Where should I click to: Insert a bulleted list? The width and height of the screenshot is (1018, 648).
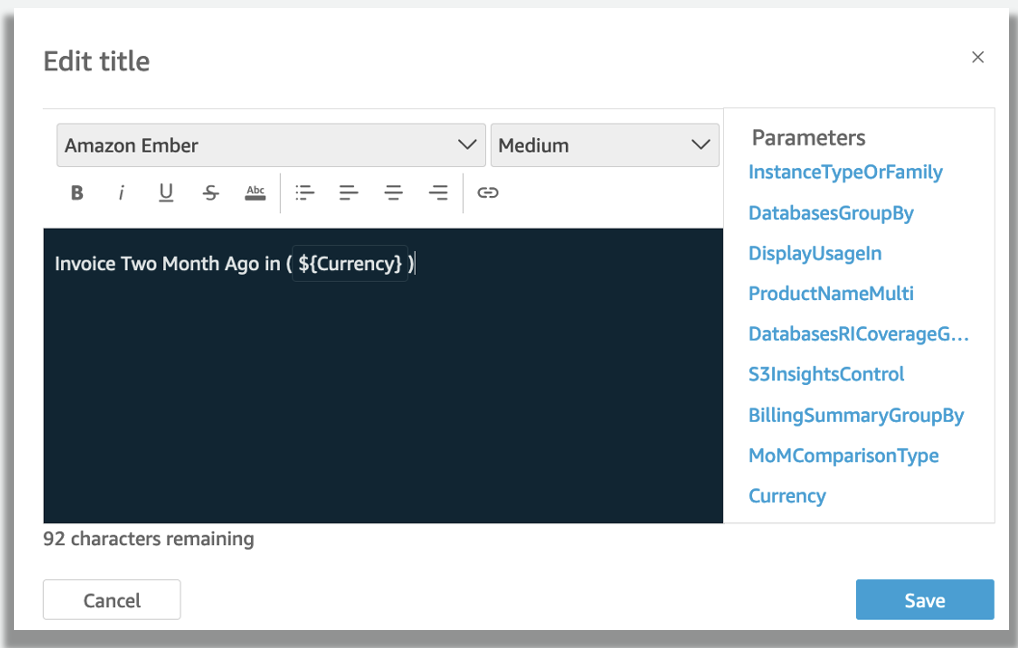(x=305, y=193)
